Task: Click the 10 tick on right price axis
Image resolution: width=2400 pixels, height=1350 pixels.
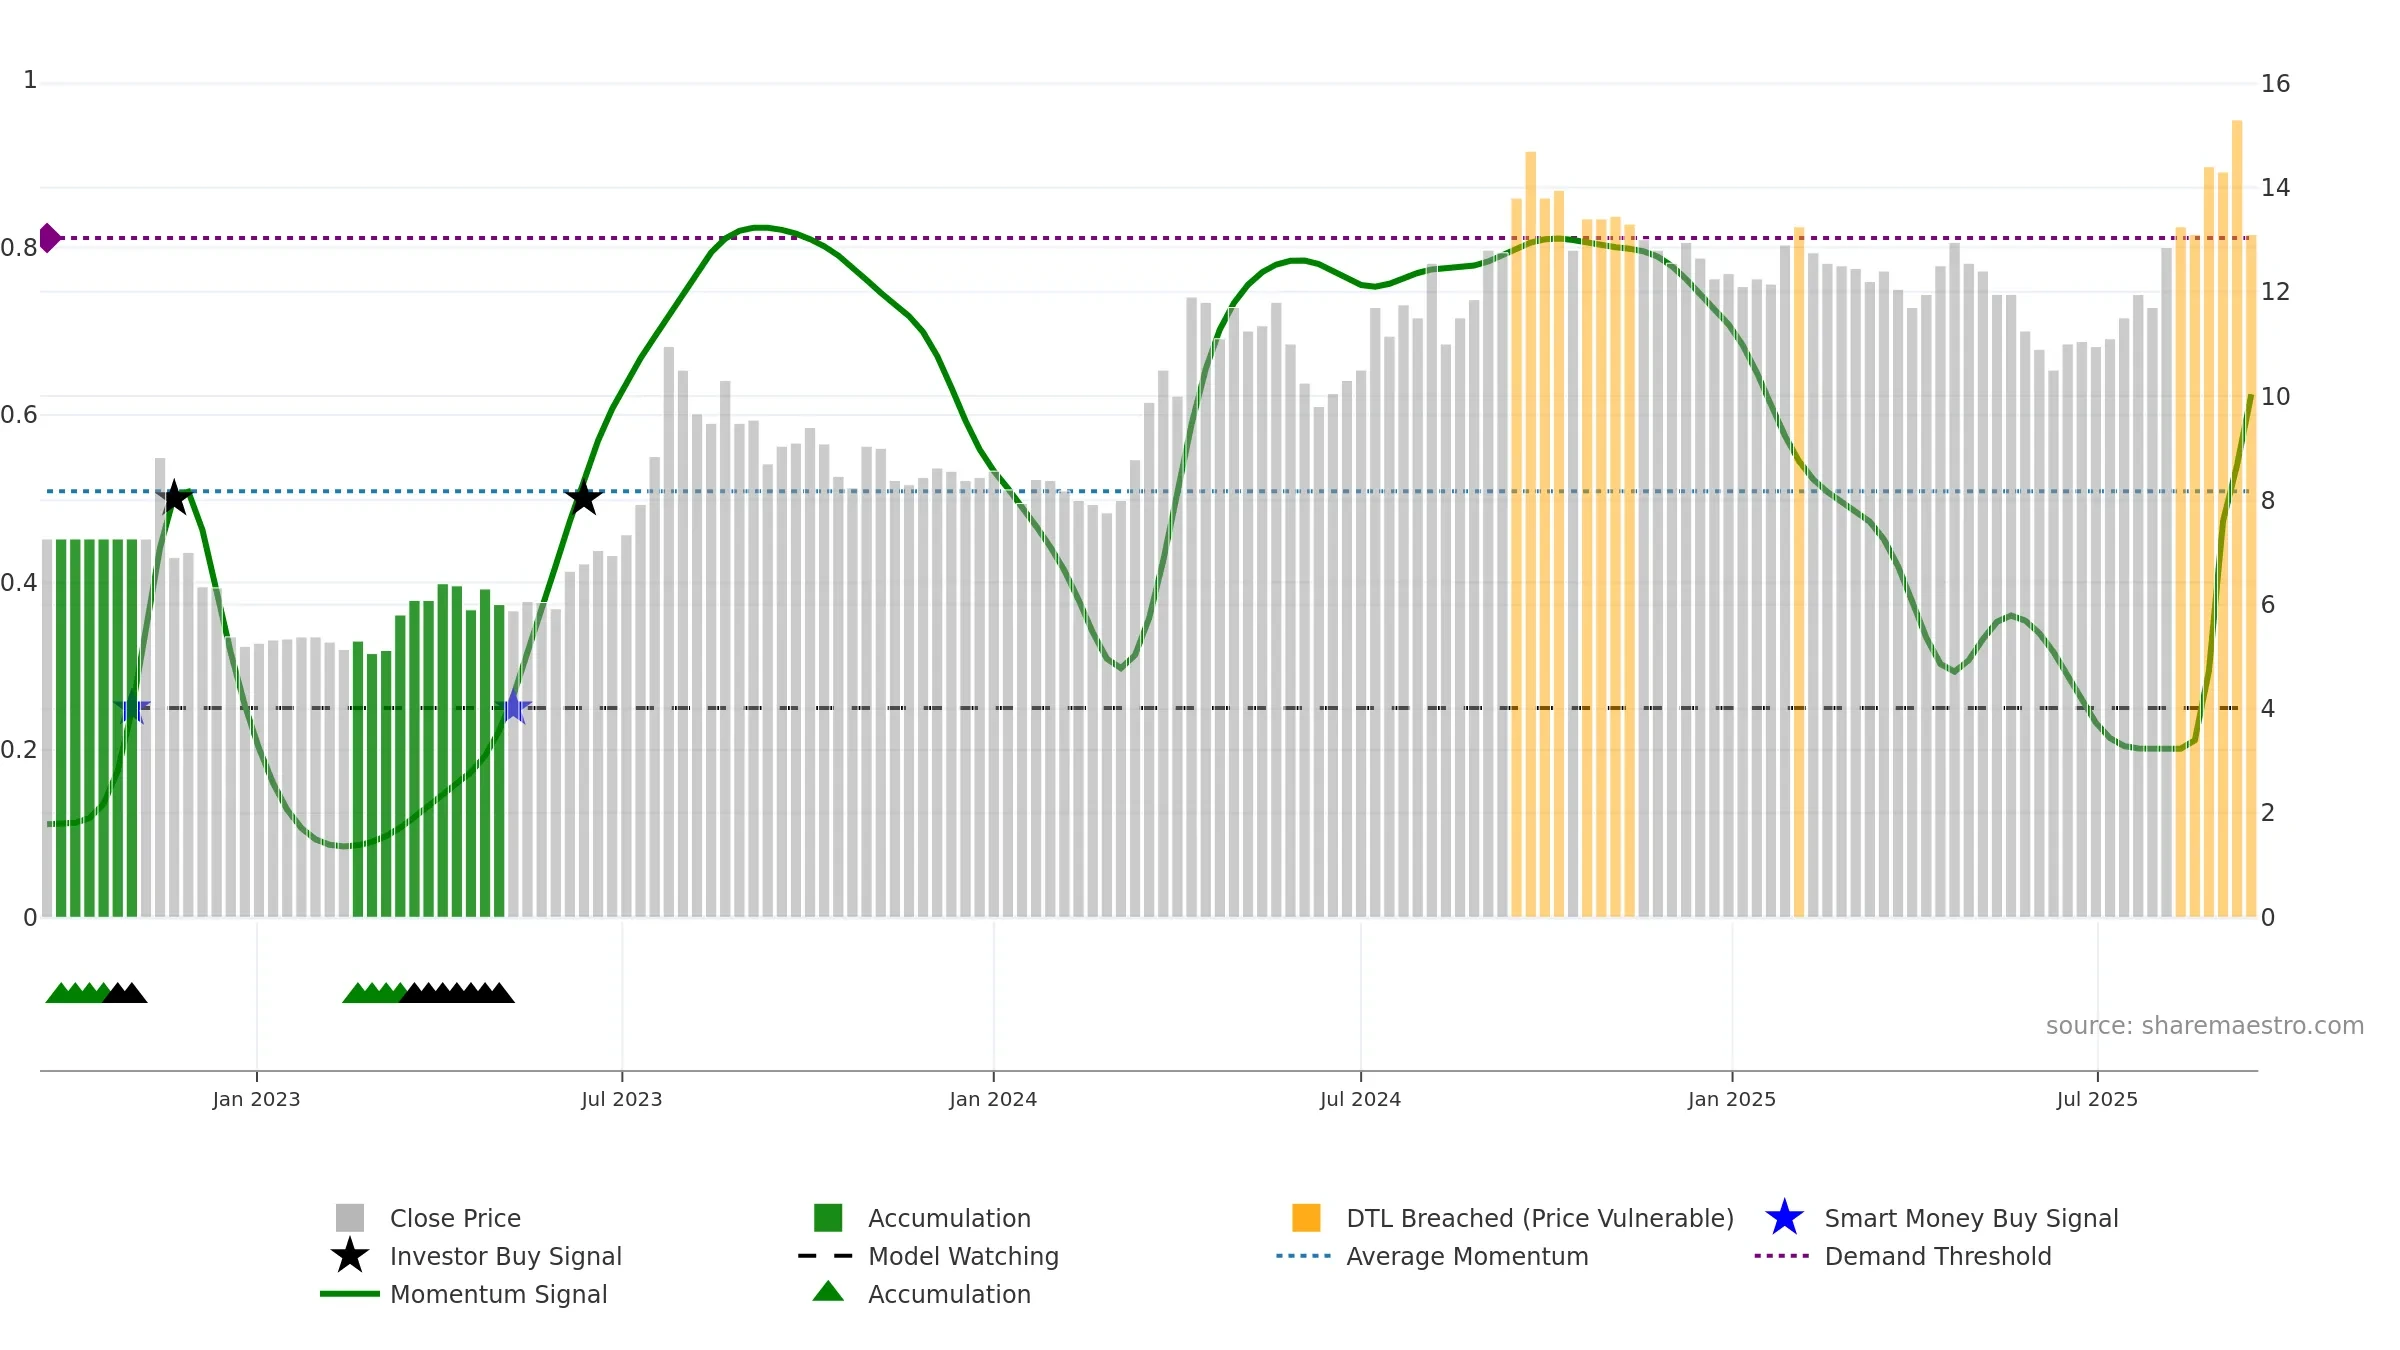Action: point(2275,397)
